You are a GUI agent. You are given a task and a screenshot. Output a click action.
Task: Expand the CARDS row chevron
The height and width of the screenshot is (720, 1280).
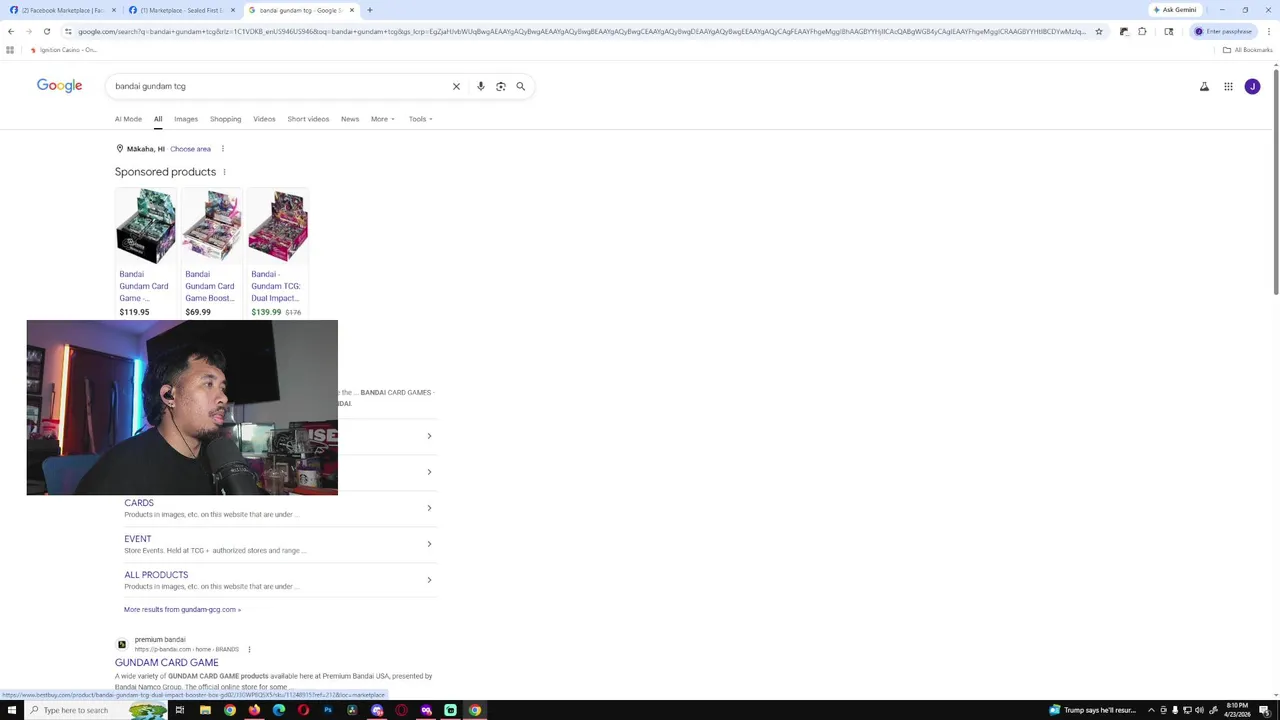[x=429, y=508]
